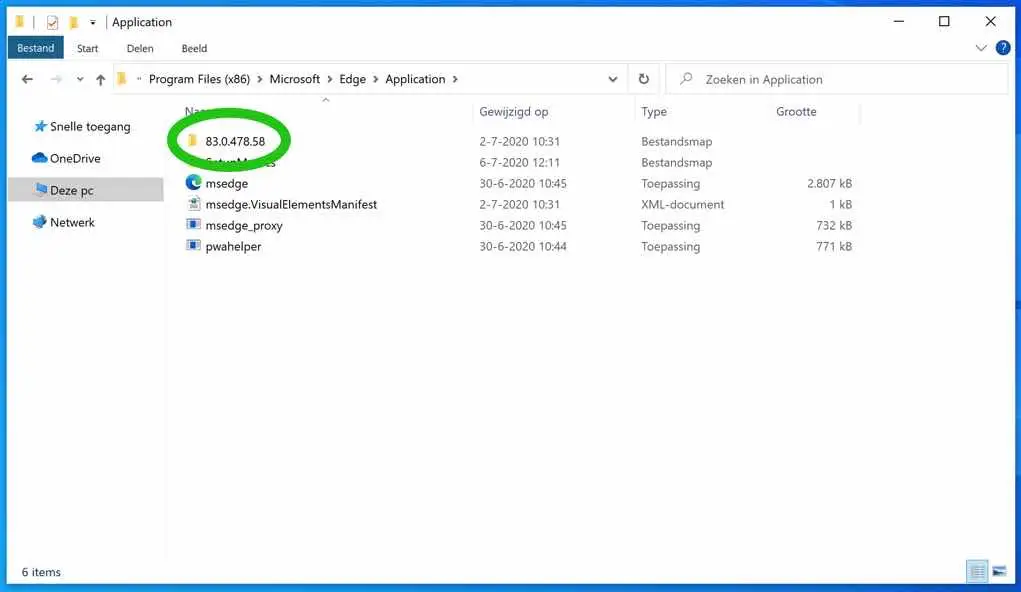This screenshot has width=1021, height=592.
Task: Click Application breadcrumb in address bar
Action: pyautogui.click(x=415, y=79)
